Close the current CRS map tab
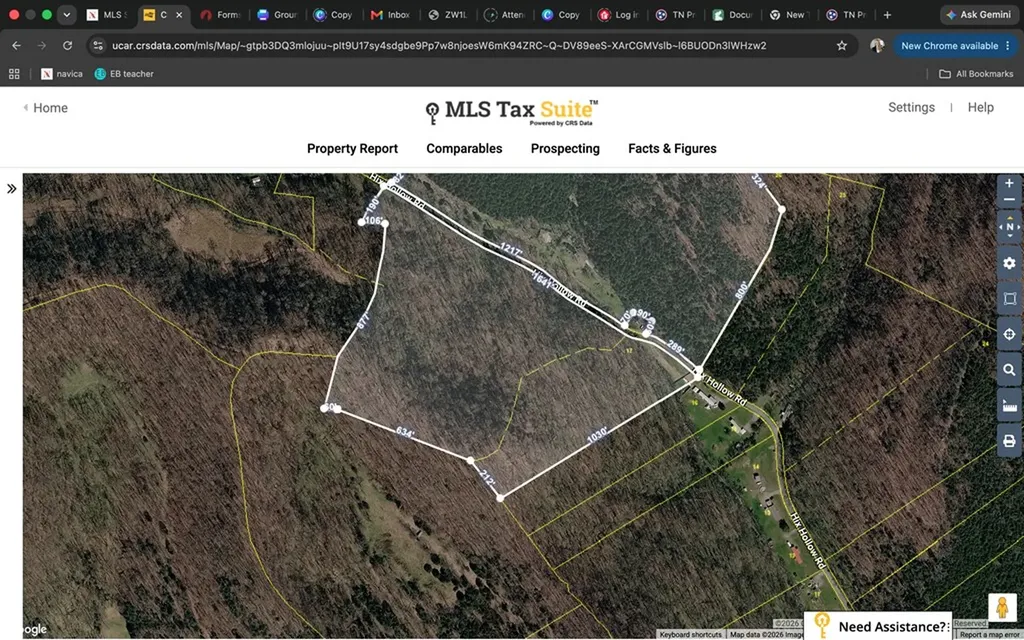The height and width of the screenshot is (640, 1024). [179, 14]
